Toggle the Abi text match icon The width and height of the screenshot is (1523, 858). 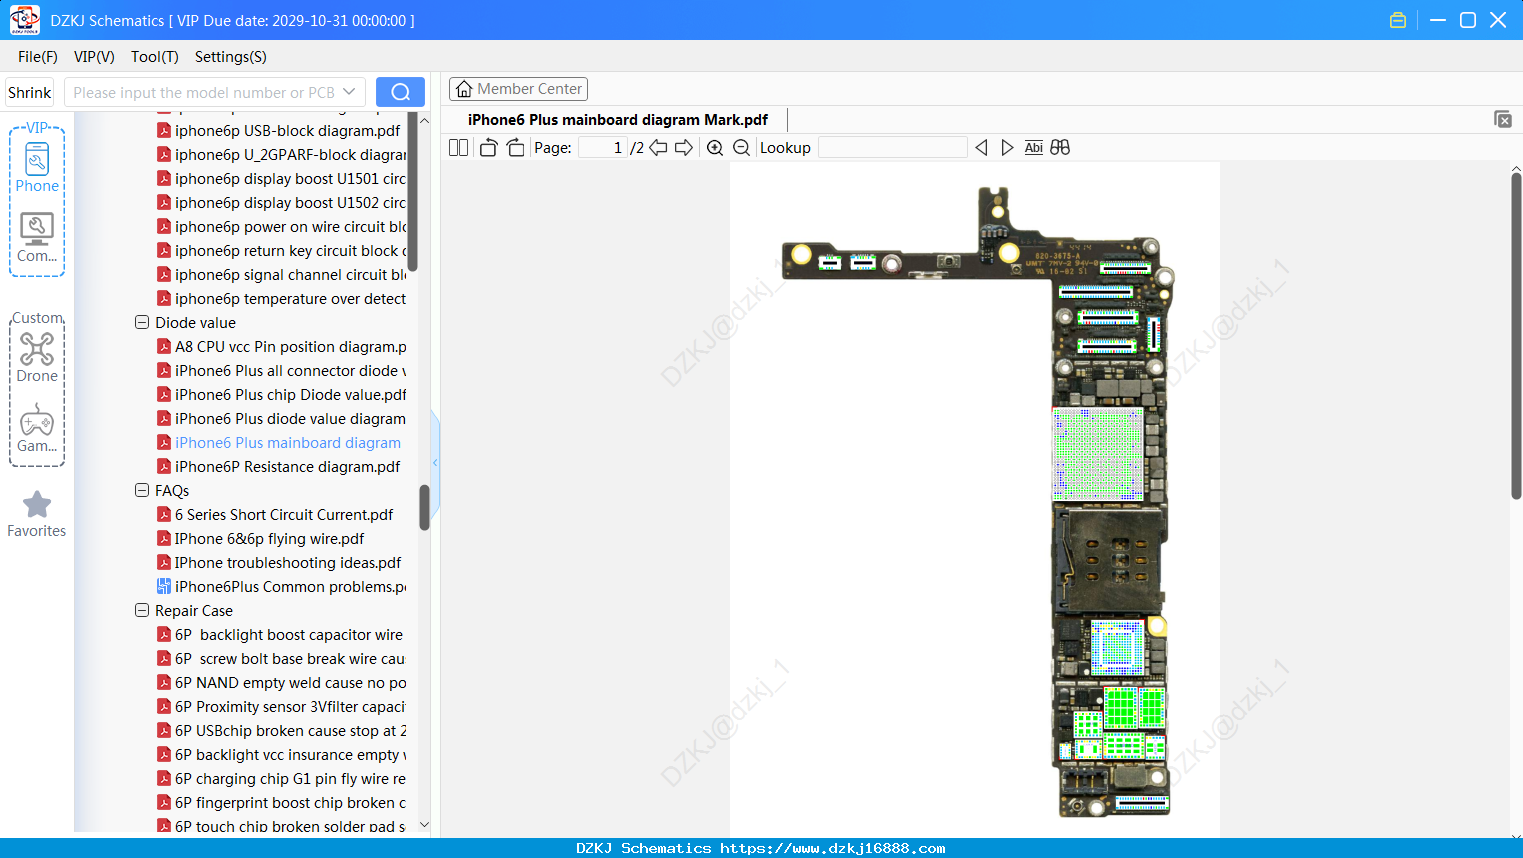tap(1034, 148)
